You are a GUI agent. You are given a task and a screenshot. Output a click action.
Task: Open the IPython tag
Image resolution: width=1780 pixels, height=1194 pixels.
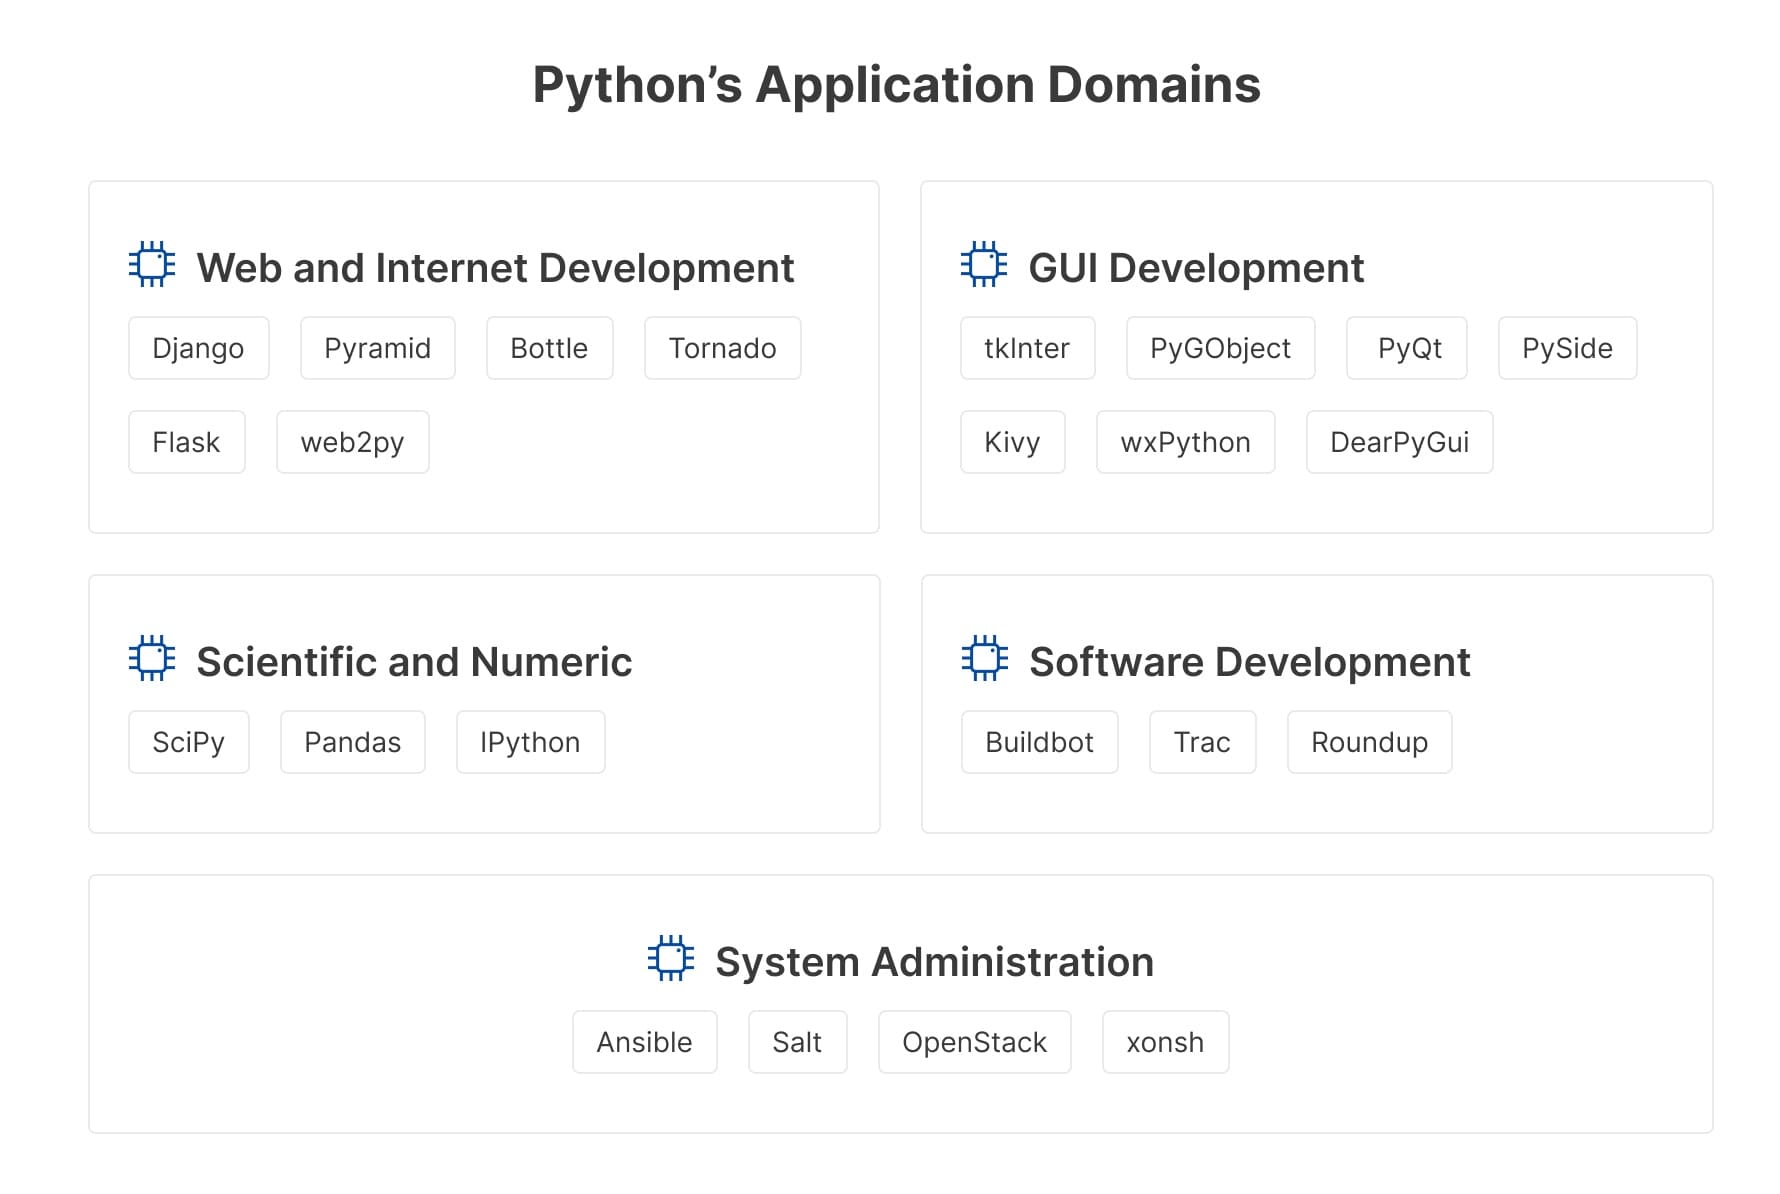[531, 742]
